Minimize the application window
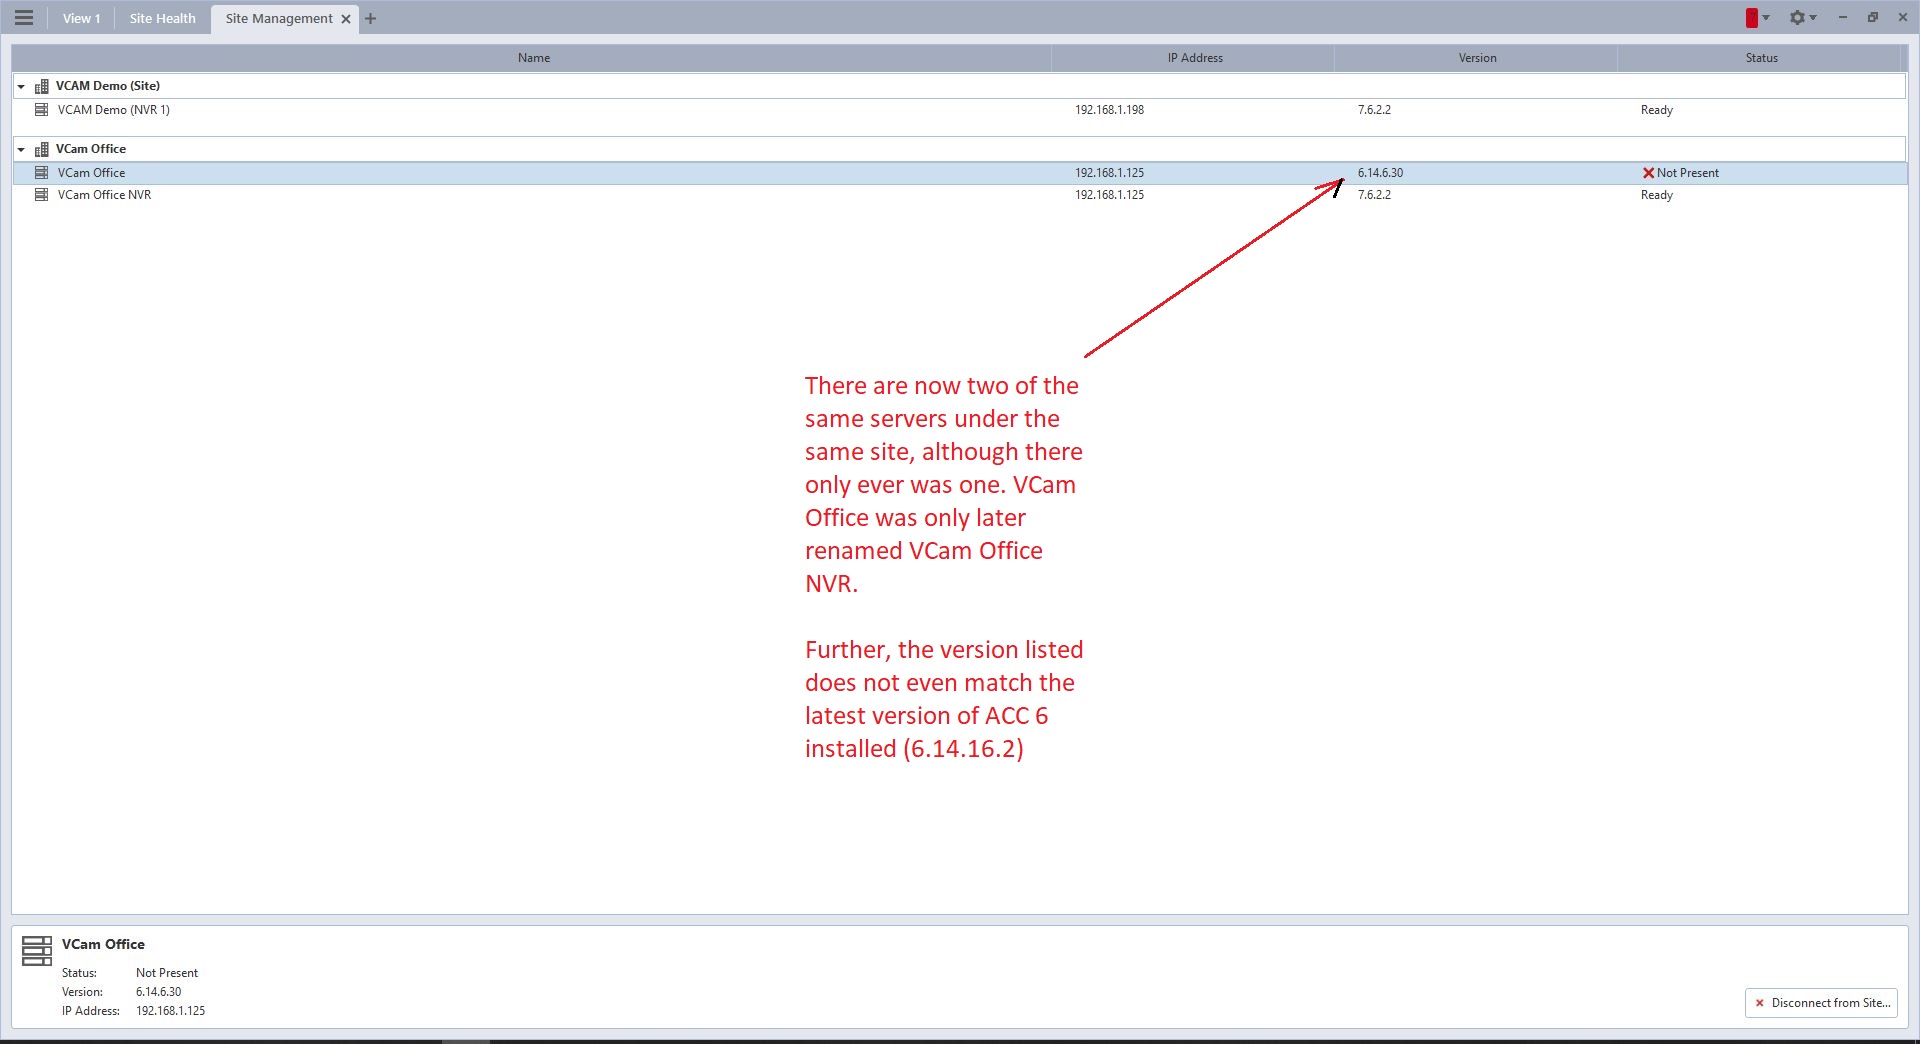Image resolution: width=1920 pixels, height=1044 pixels. pyautogui.click(x=1842, y=18)
